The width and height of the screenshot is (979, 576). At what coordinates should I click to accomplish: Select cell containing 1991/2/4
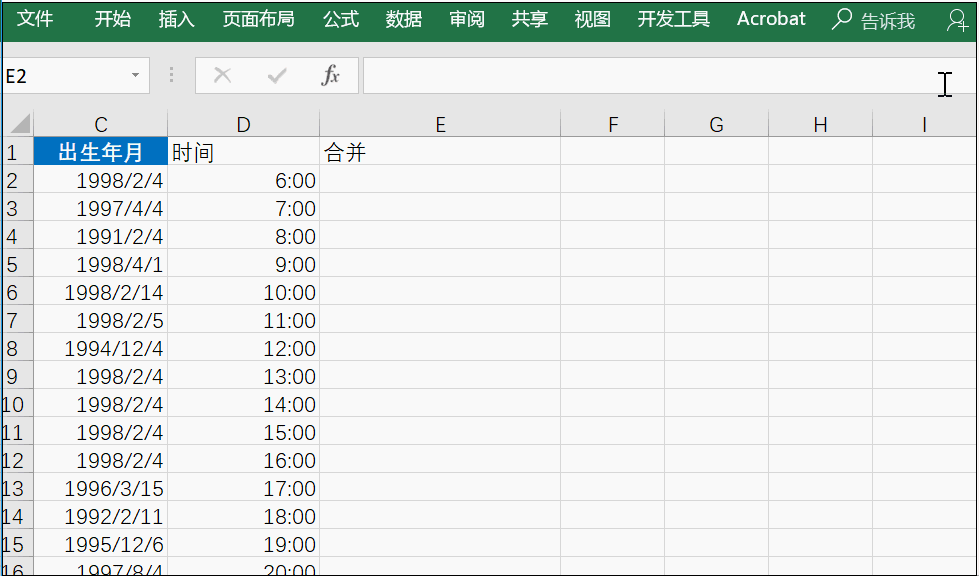click(x=101, y=236)
